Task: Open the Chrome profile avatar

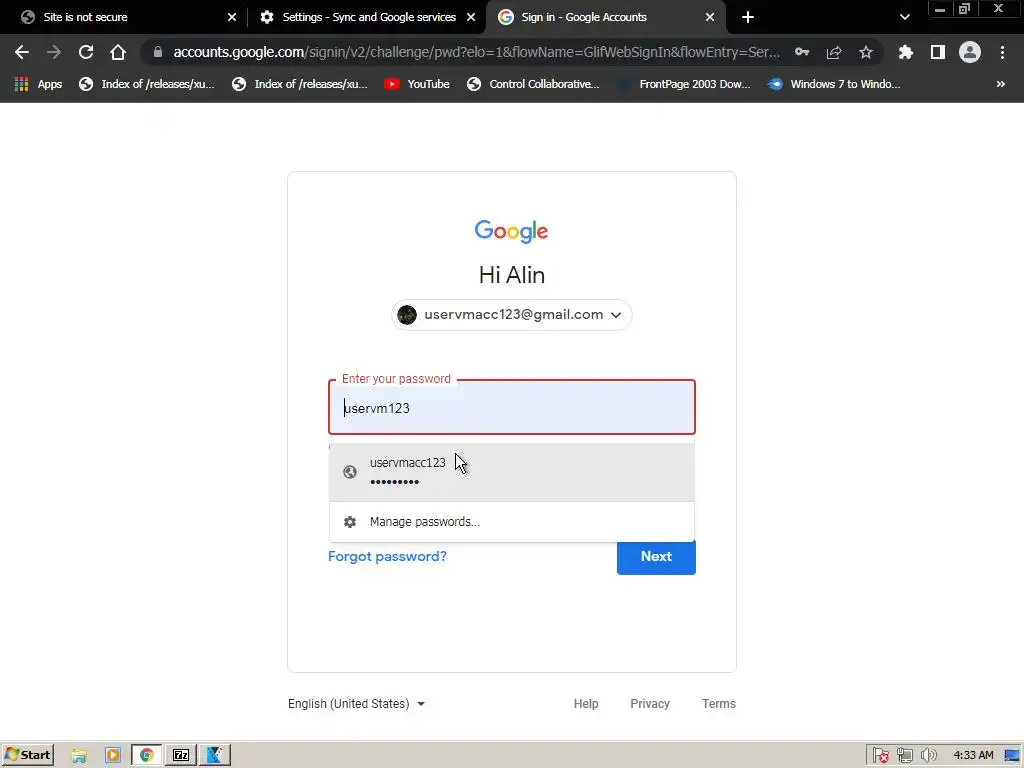Action: (970, 52)
